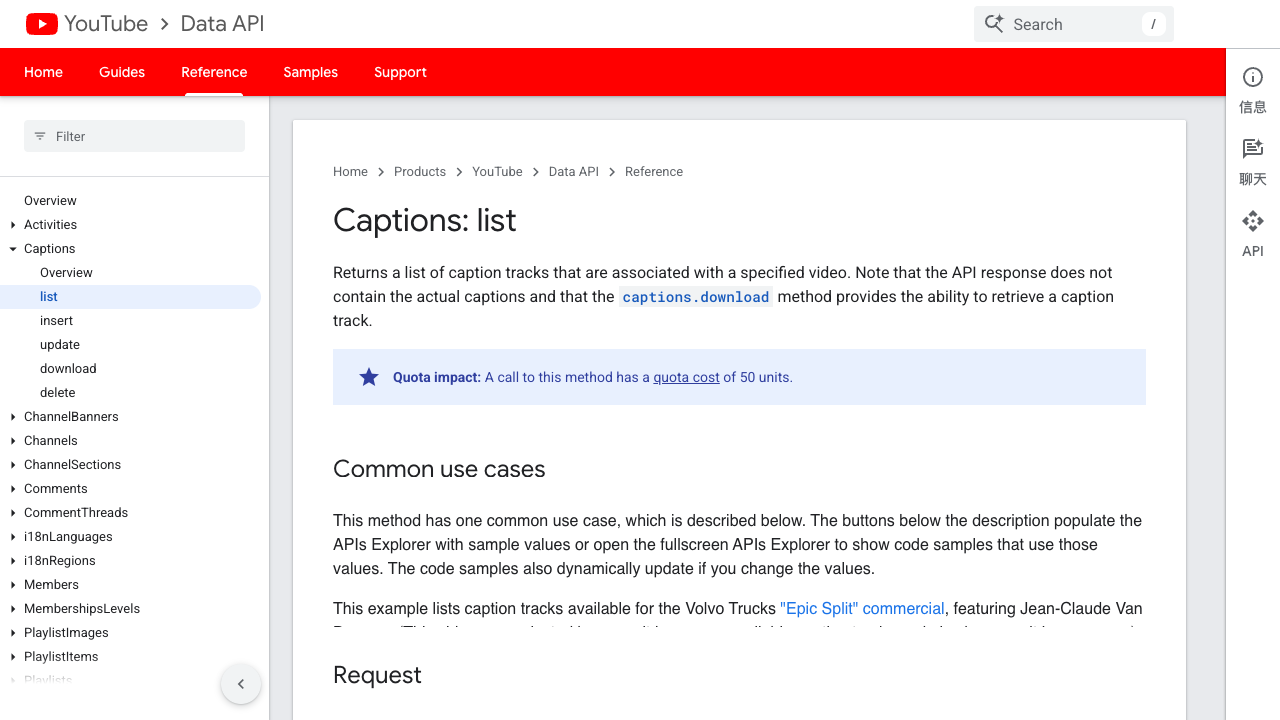Click the Captions: list heading
Screen dimensions: 1280x720
pos(424,220)
